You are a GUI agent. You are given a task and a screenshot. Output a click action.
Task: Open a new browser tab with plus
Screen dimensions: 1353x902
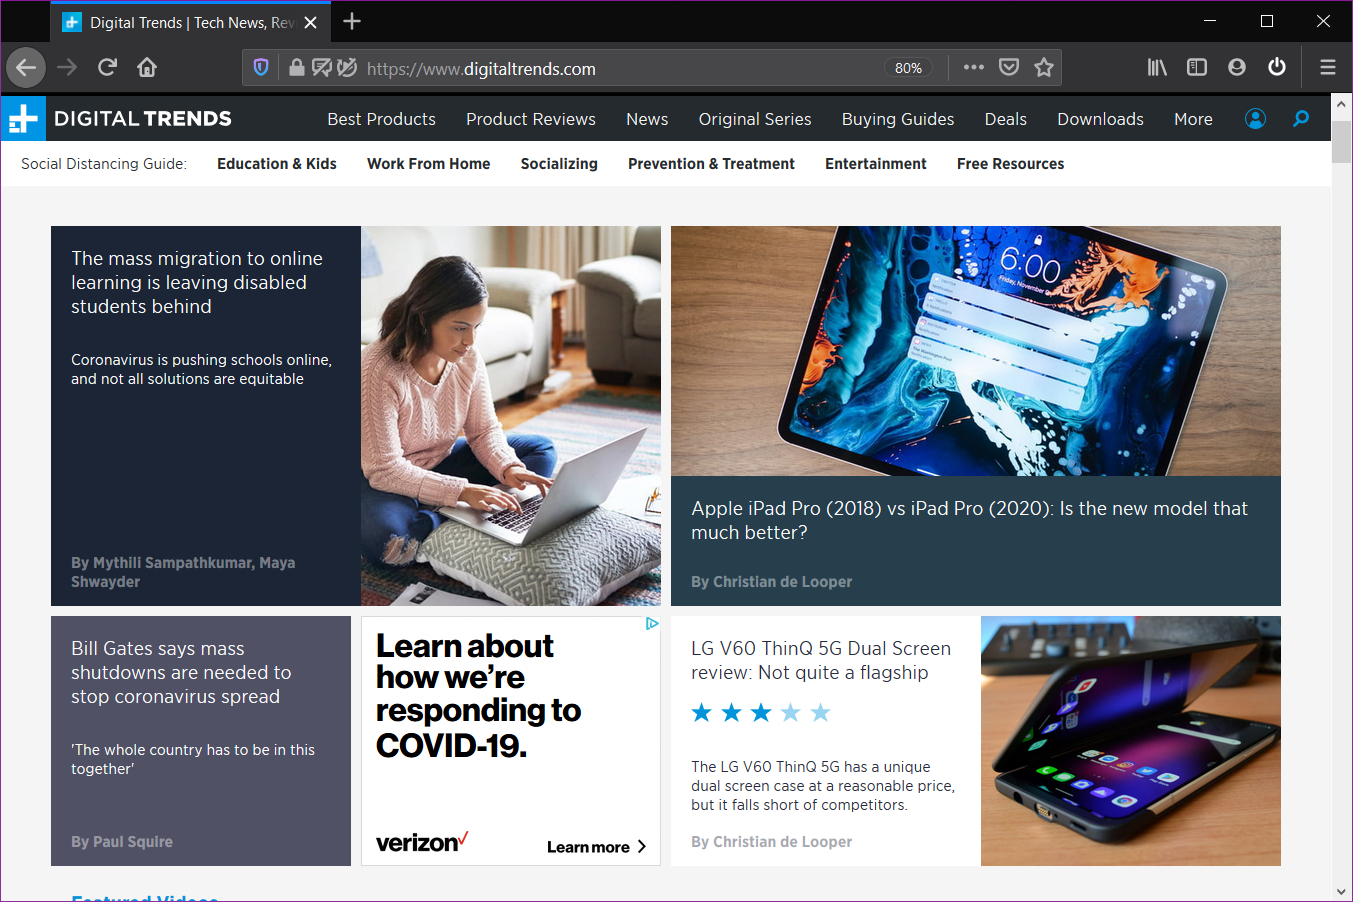coord(352,21)
